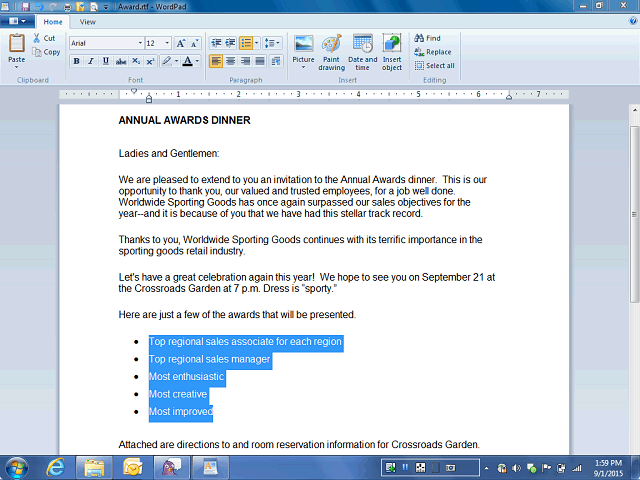This screenshot has width=640, height=480.
Task: Switch to the Home tab
Action: [x=53, y=22]
